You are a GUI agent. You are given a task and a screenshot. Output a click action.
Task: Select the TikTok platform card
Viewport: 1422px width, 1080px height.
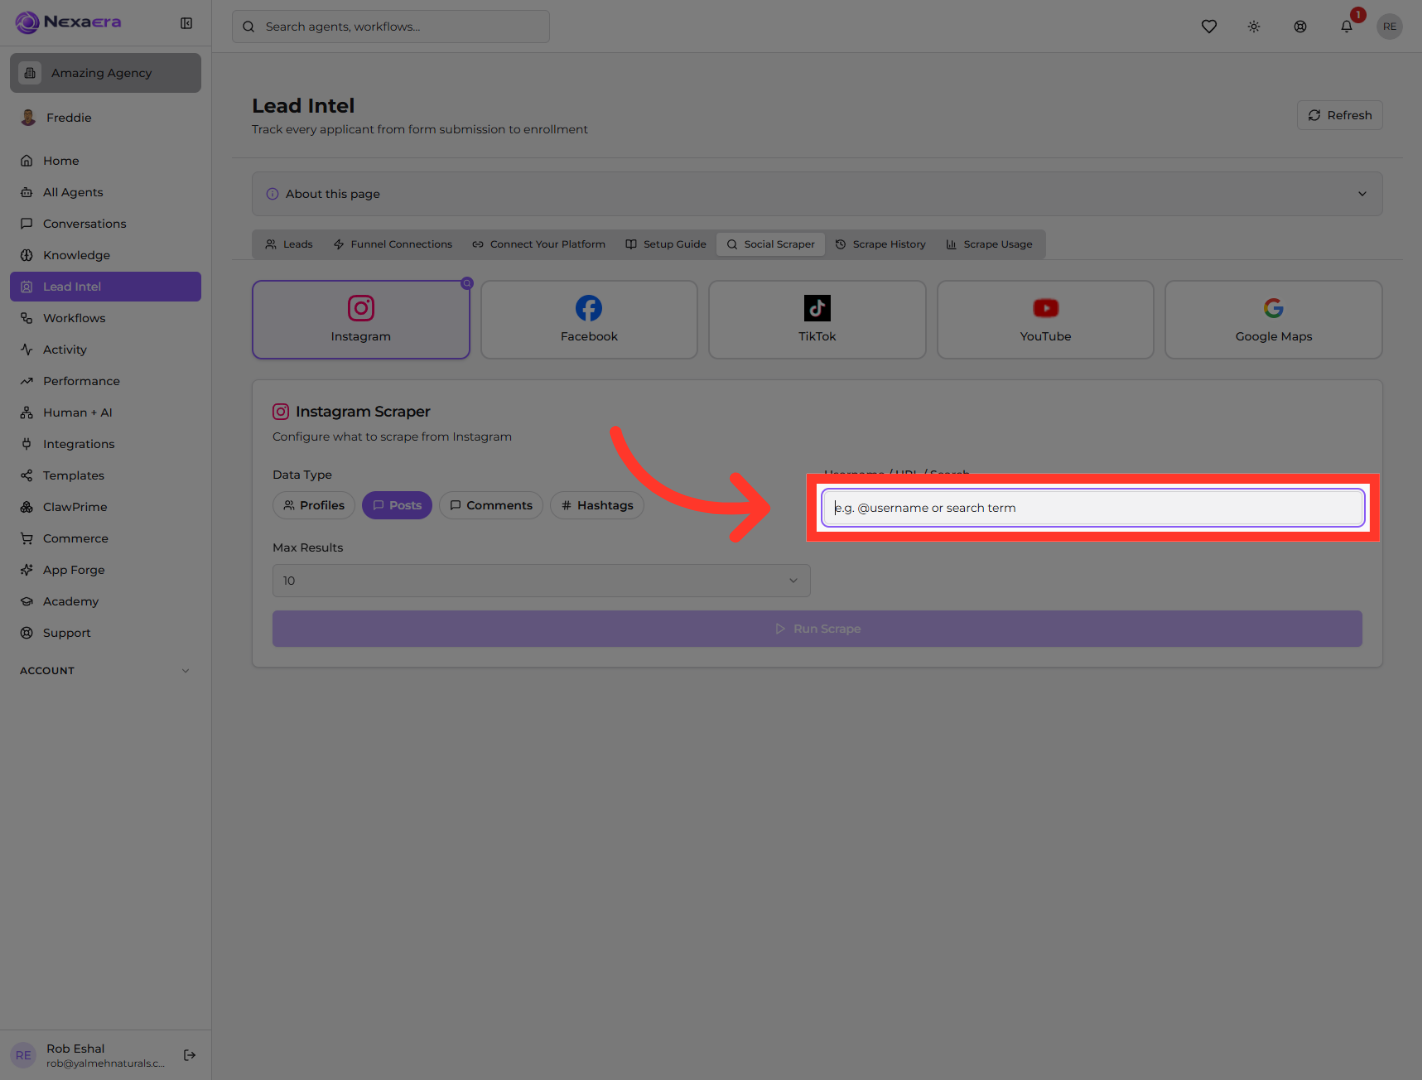[x=817, y=320]
